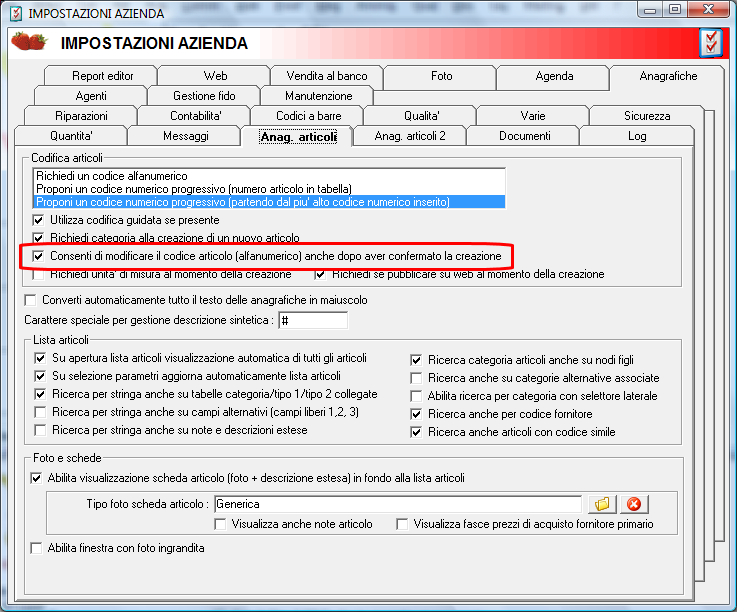The width and height of the screenshot is (737, 612).
Task: Select the Varie tab
Action: 533,116
